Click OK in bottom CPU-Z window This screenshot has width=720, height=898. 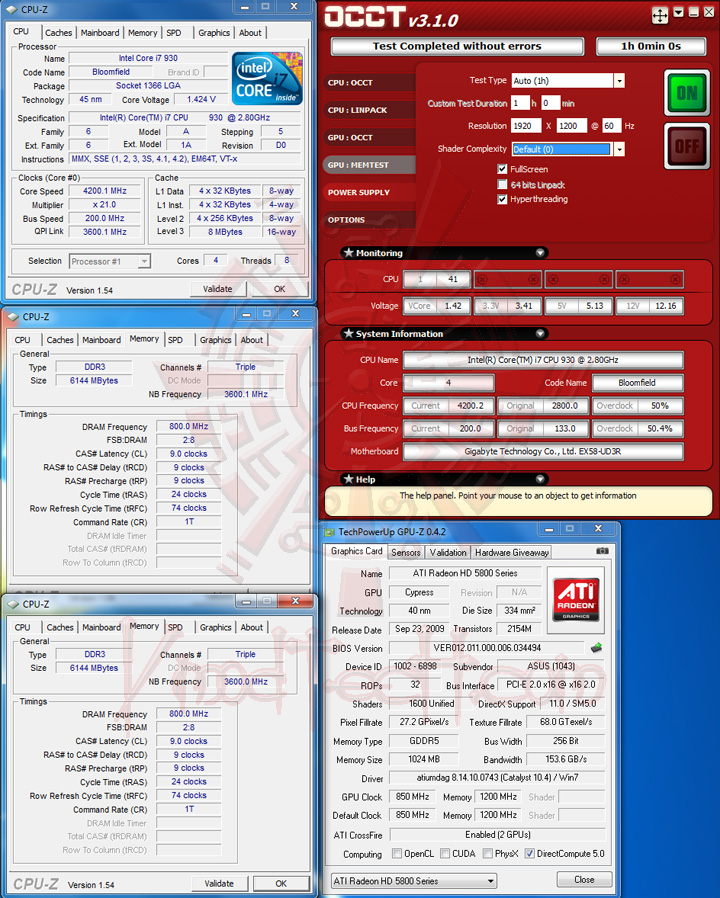(281, 883)
